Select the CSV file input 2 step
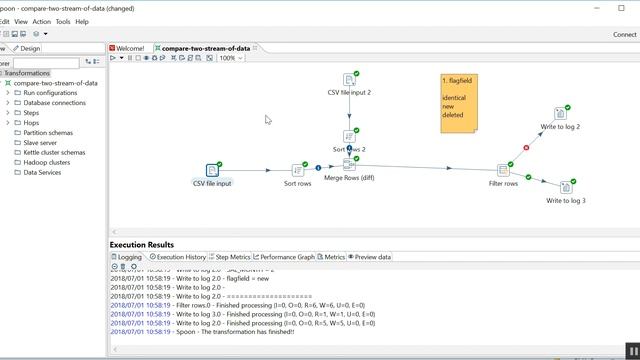Viewport: 640px width, 360px height. (349, 79)
